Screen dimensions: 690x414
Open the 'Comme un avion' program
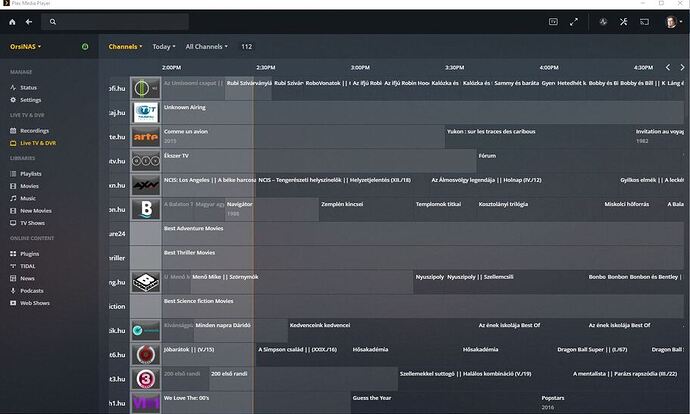pyautogui.click(x=304, y=137)
